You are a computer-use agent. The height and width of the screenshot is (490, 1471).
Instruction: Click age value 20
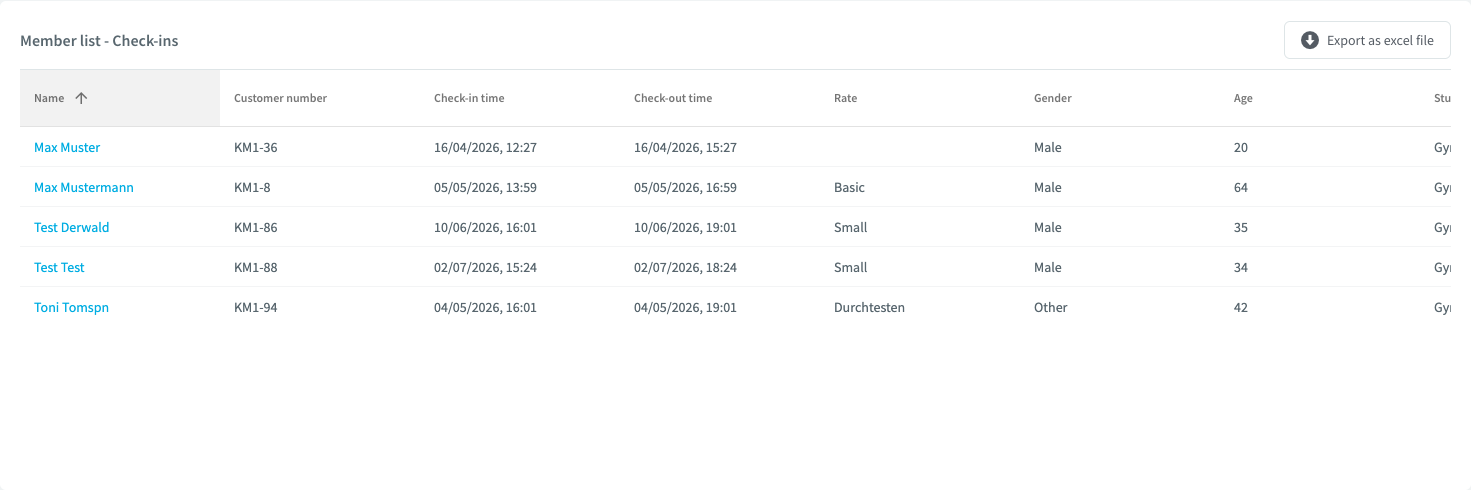(x=1241, y=147)
